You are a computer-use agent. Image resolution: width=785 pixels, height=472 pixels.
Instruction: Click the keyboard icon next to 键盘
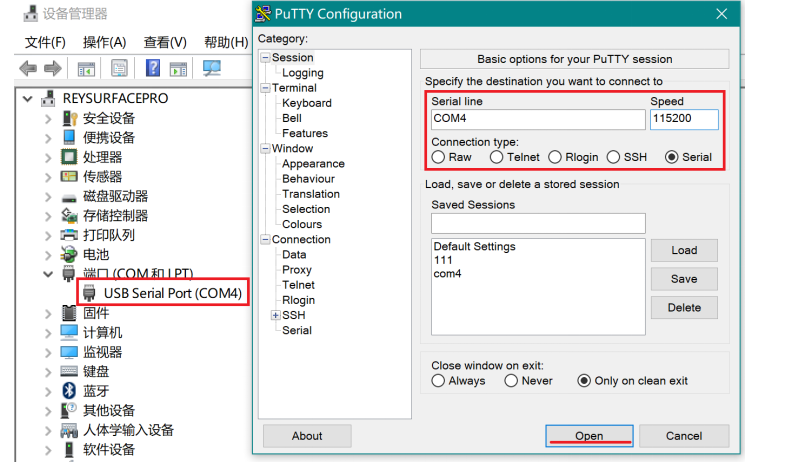(69, 371)
